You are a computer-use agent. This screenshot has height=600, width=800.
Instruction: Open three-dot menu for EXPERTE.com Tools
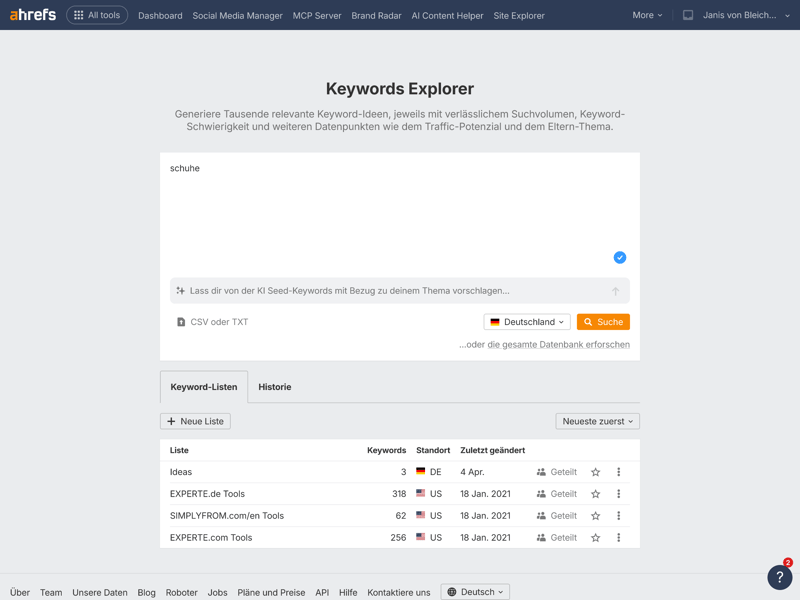[618, 538]
